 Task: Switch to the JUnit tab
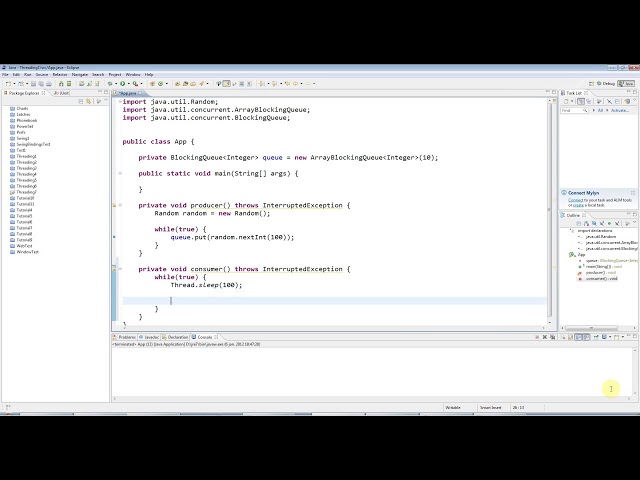point(62,93)
